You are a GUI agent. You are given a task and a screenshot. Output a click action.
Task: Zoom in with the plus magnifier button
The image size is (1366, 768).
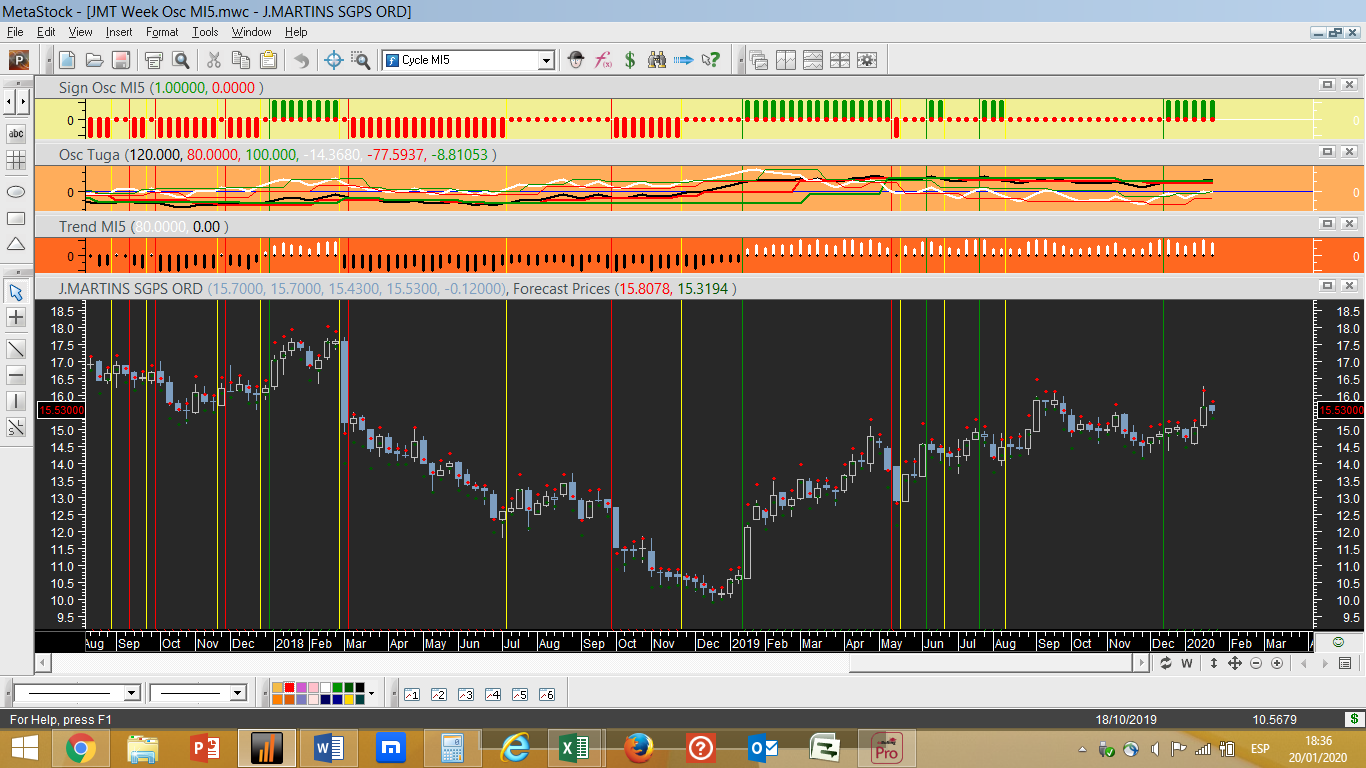point(1277,663)
